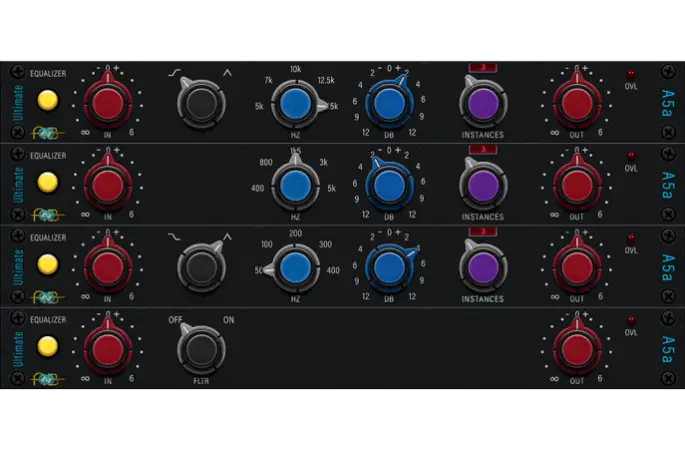Click the blue HZ knob with the 10k scale
Image resolution: width=685 pixels, height=450 pixels.
[x=294, y=103]
